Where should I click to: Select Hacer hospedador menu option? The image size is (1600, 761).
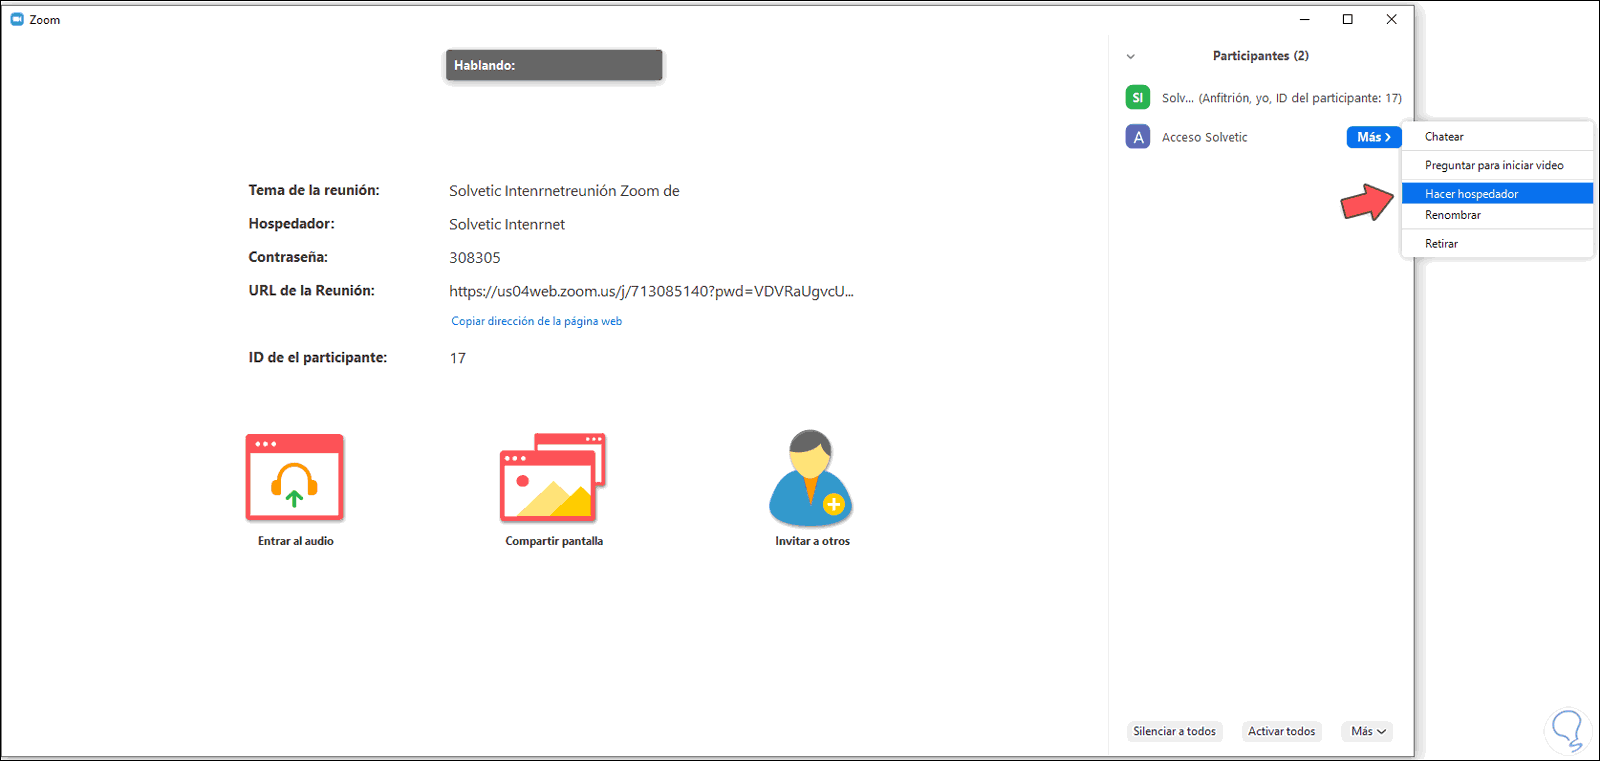1497,193
